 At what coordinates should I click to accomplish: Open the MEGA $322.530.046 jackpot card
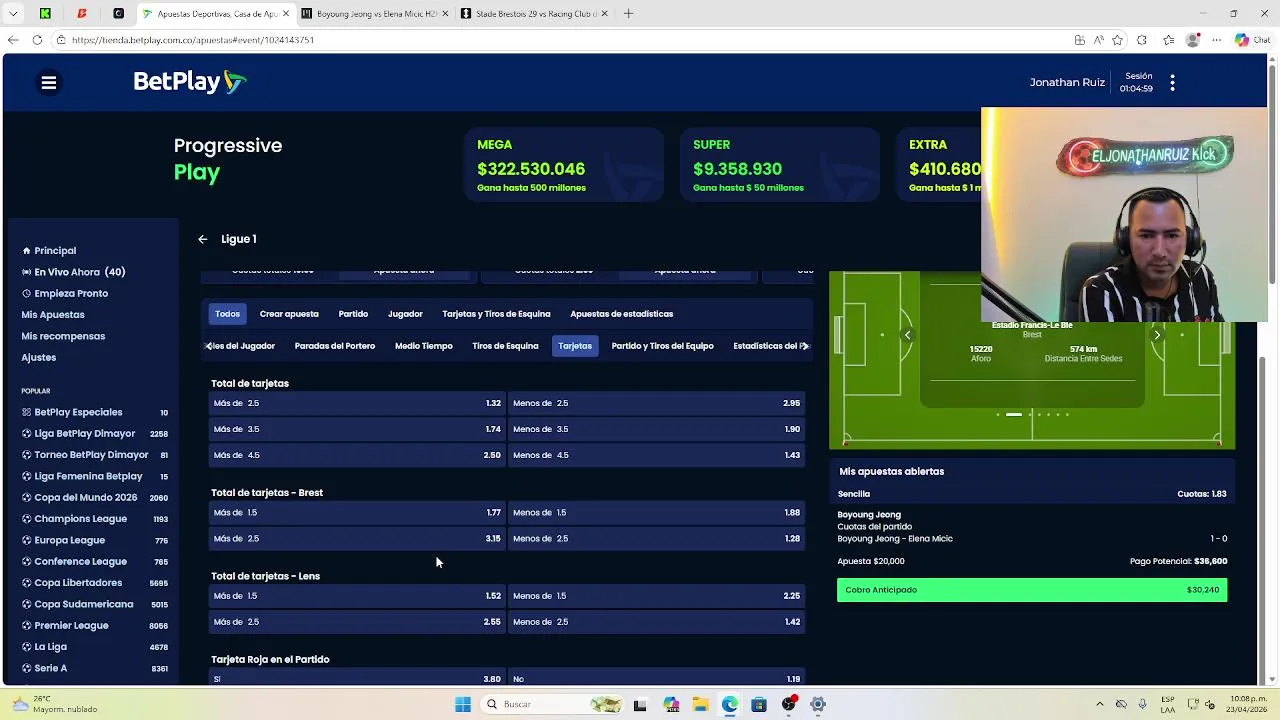[x=563, y=165]
